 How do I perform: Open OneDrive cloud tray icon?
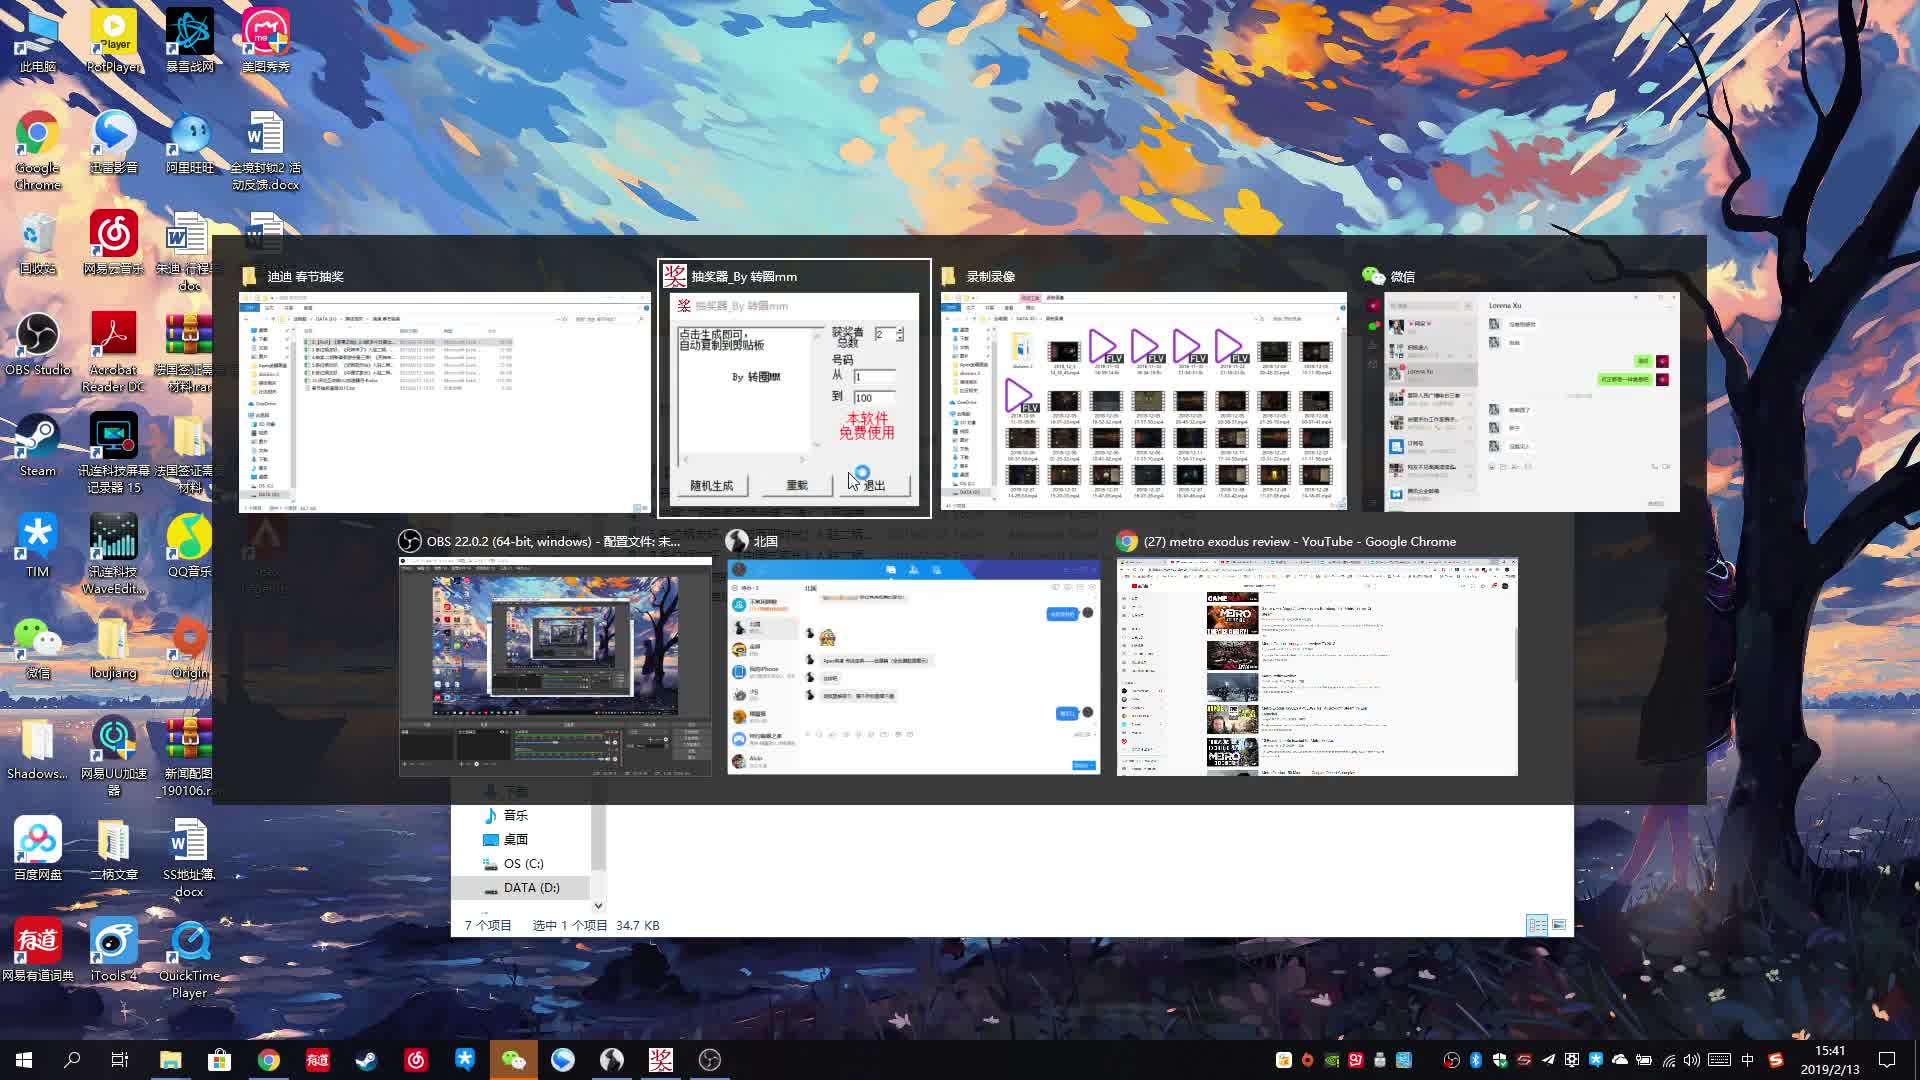point(1620,1060)
